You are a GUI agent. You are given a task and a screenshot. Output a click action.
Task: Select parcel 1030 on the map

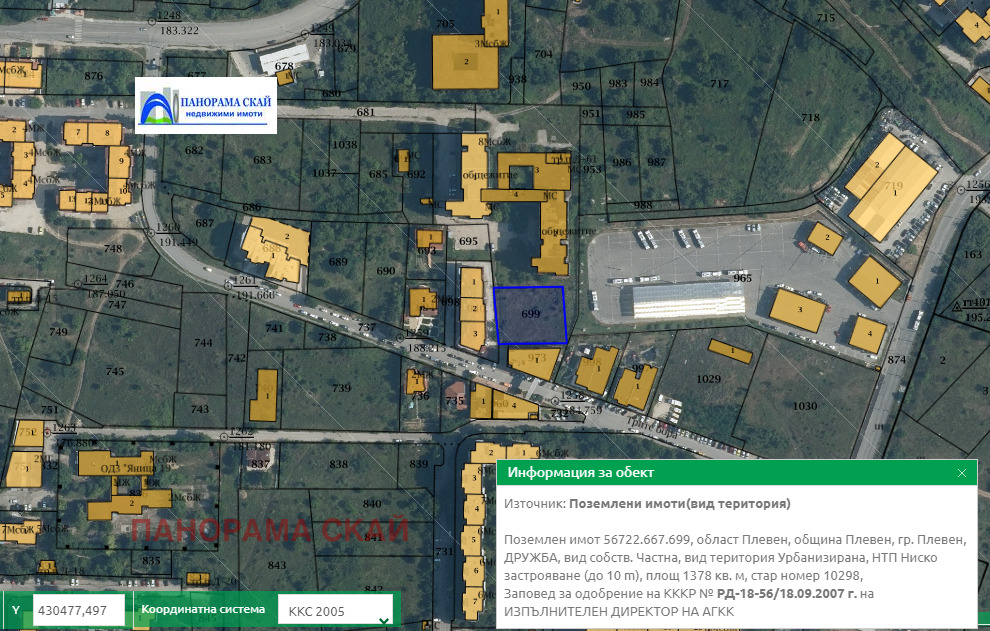click(804, 405)
